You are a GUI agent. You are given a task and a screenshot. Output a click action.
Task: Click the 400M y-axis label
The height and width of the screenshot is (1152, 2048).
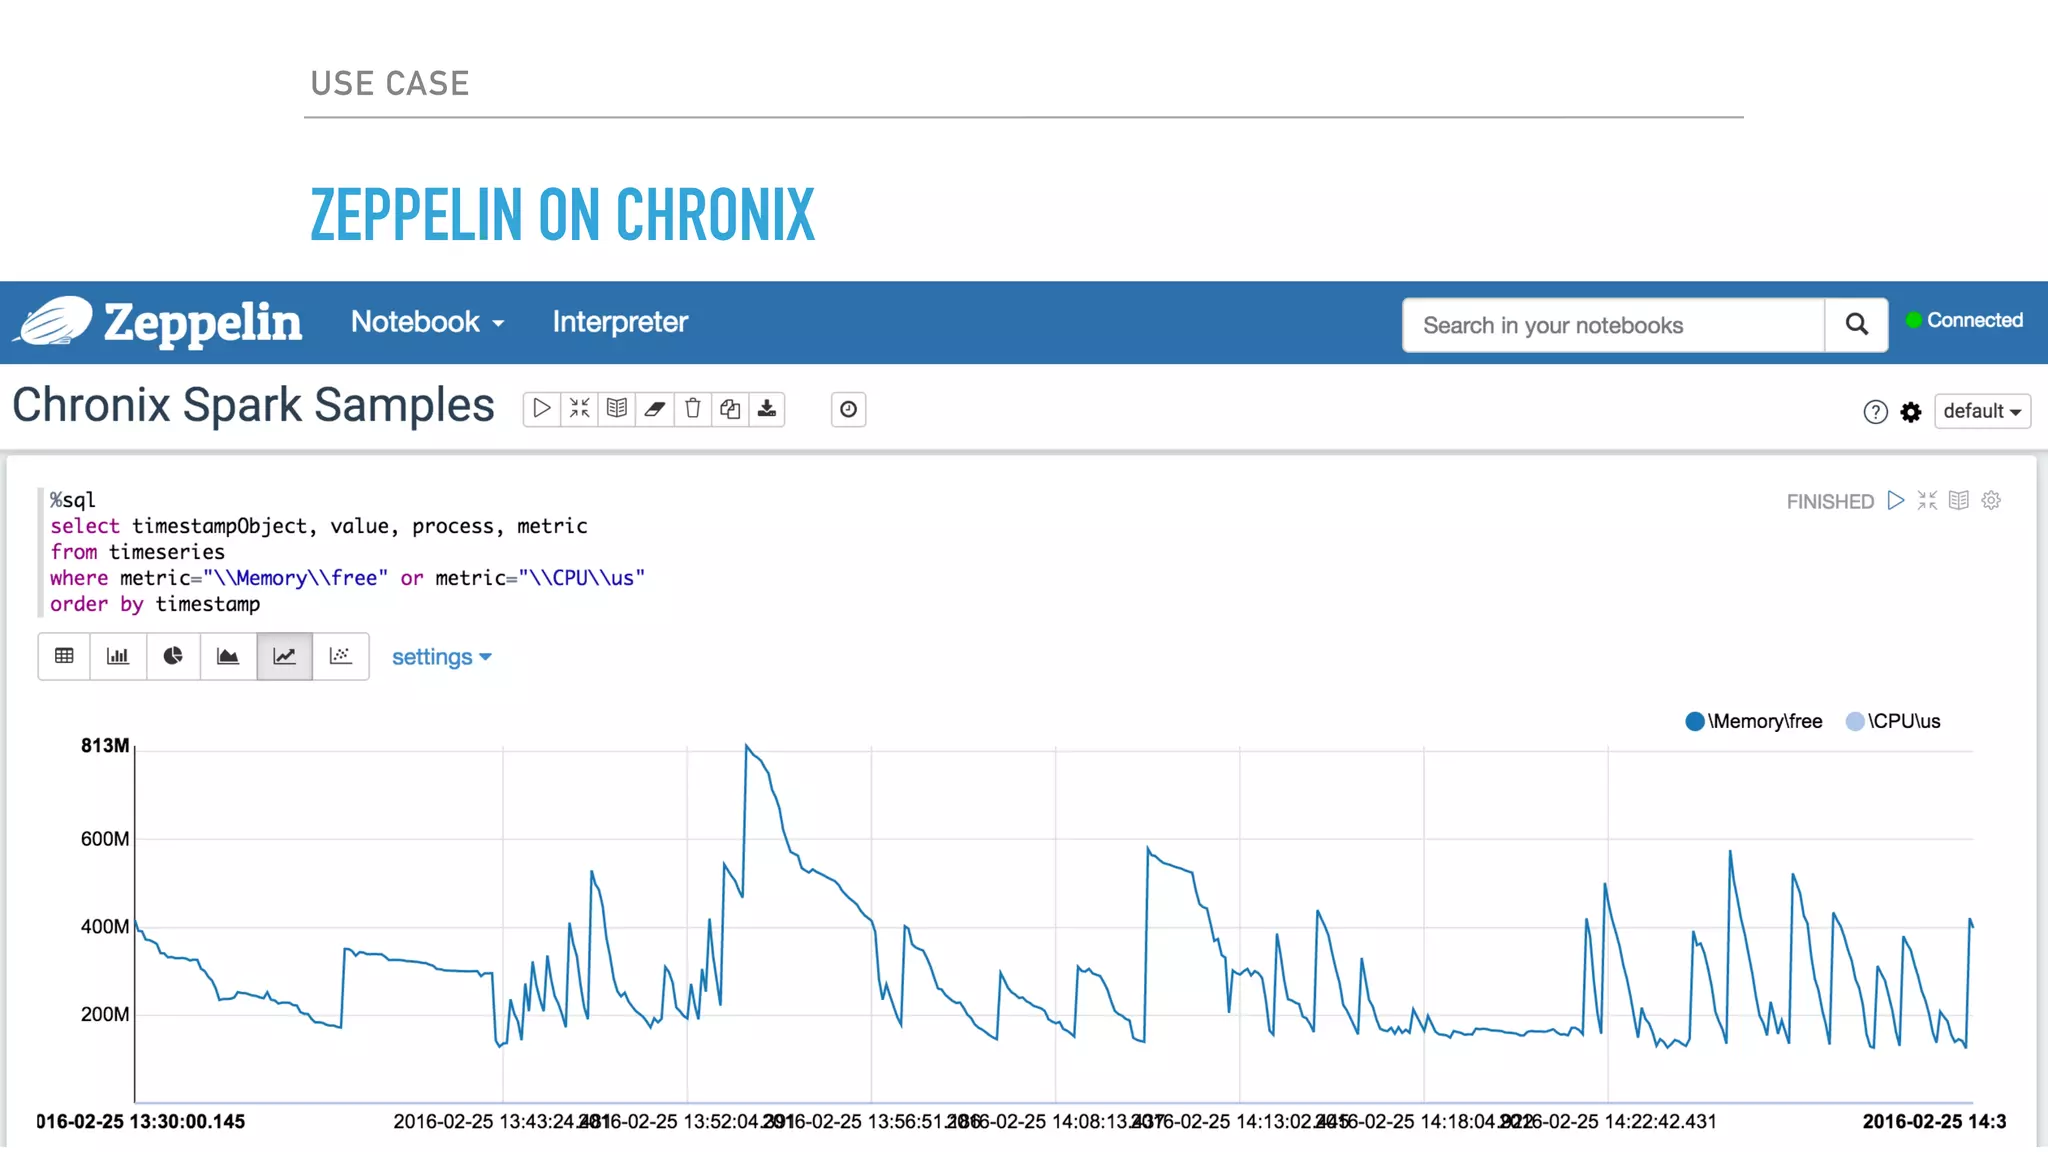tap(105, 927)
